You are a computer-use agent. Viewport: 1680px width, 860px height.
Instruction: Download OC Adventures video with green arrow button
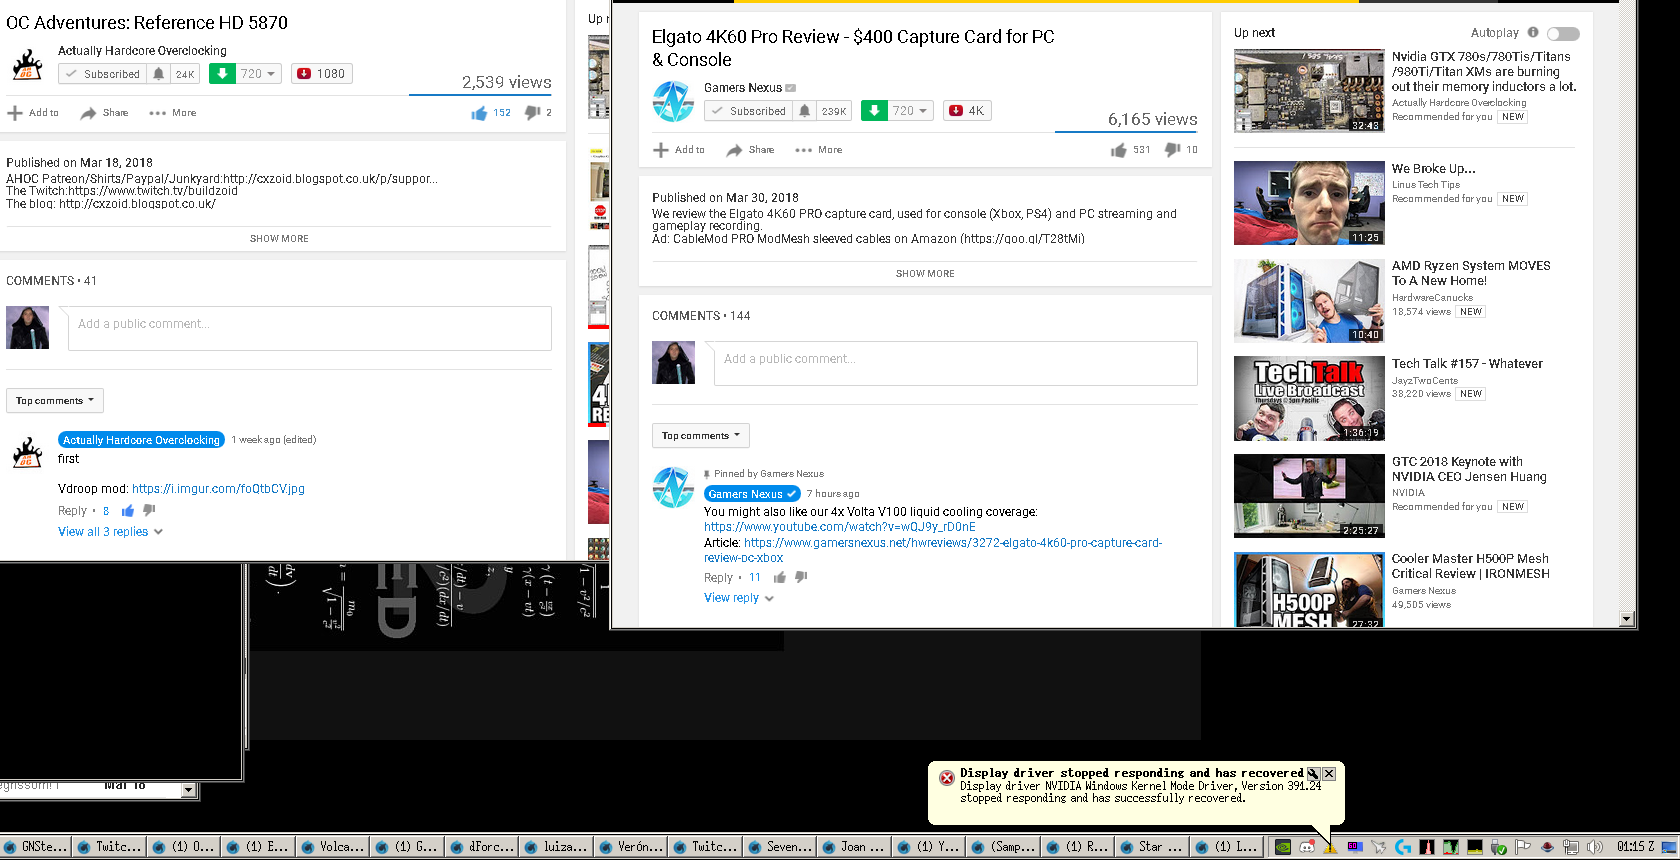point(222,74)
